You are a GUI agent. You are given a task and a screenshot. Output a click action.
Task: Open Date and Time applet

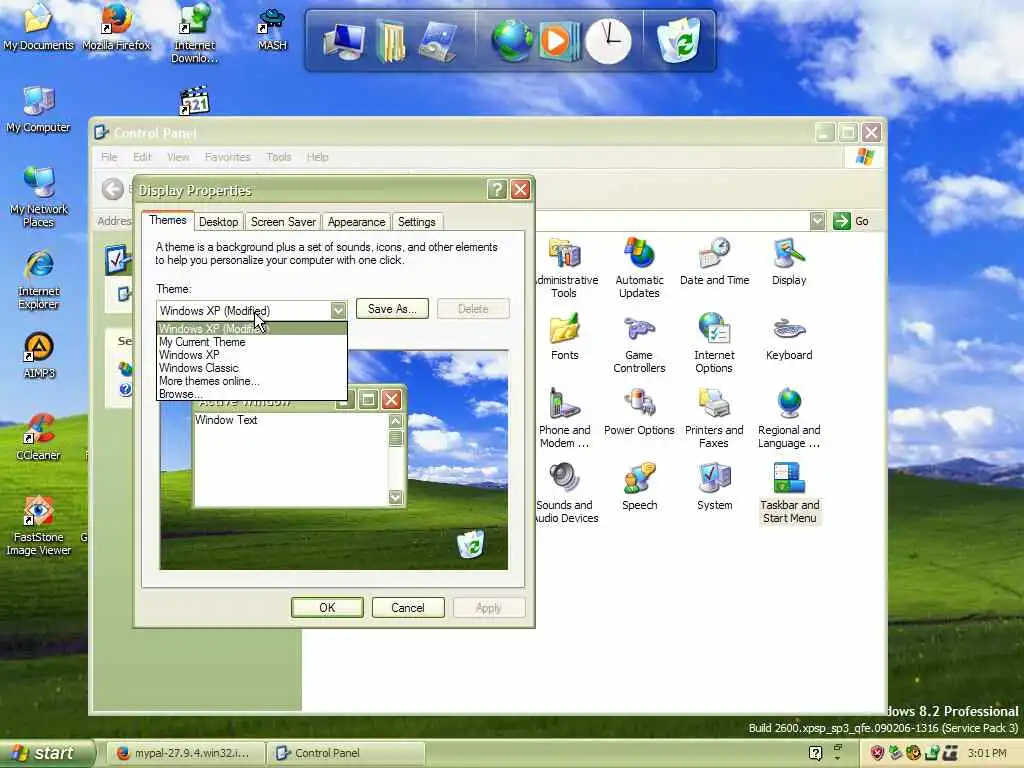[x=714, y=262]
